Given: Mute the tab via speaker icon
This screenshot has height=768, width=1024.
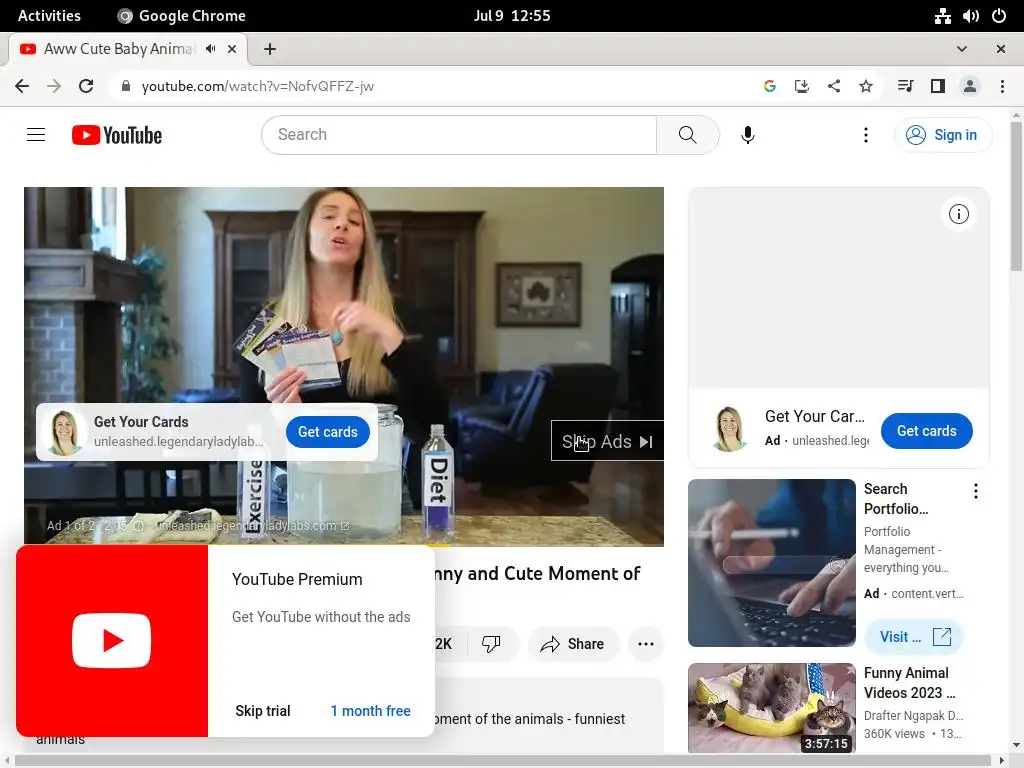Looking at the screenshot, I should (210, 49).
